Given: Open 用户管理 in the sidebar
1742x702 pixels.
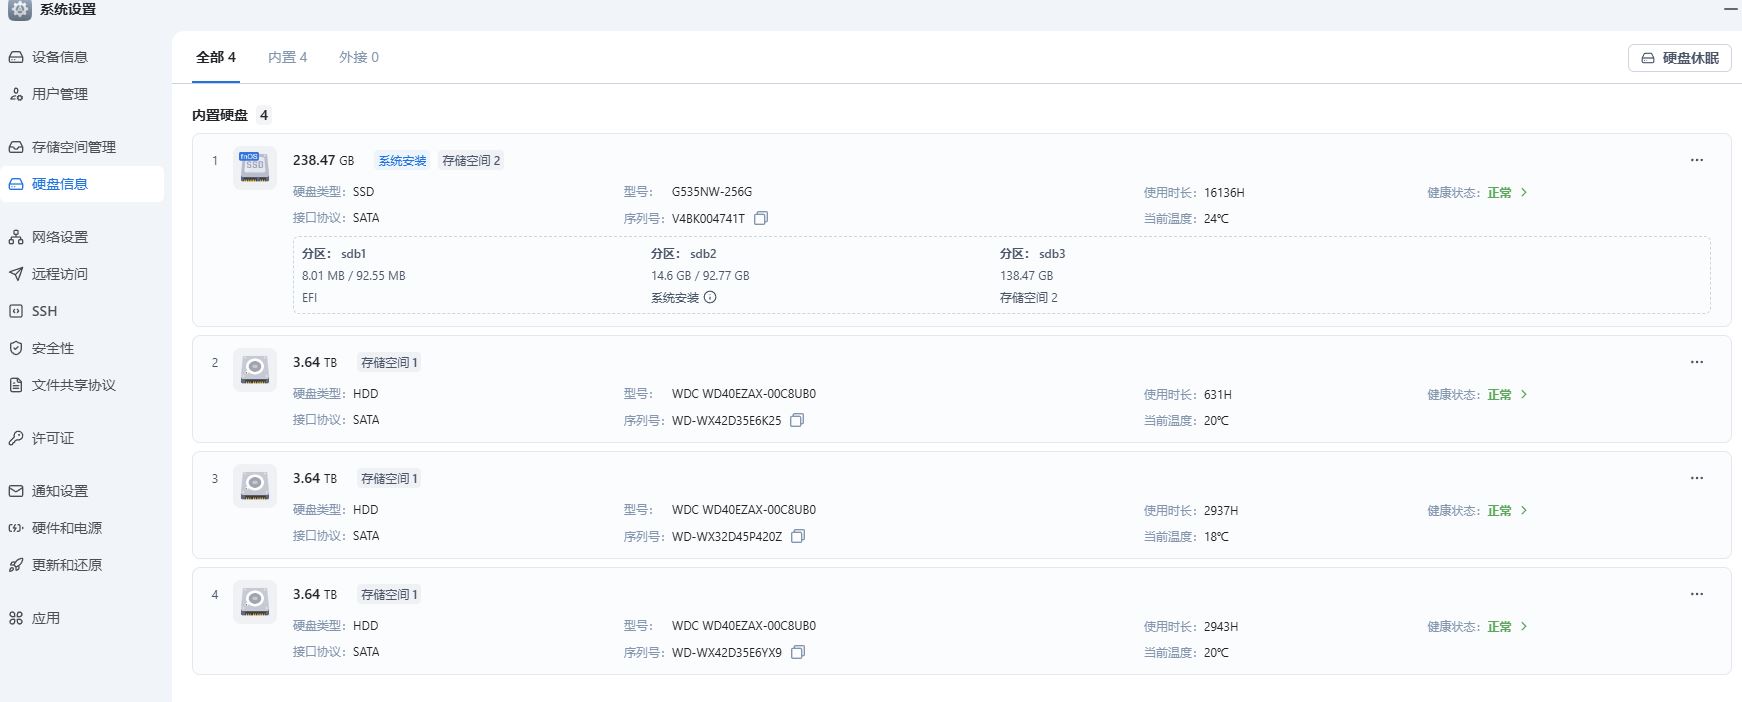Looking at the screenshot, I should coord(82,94).
